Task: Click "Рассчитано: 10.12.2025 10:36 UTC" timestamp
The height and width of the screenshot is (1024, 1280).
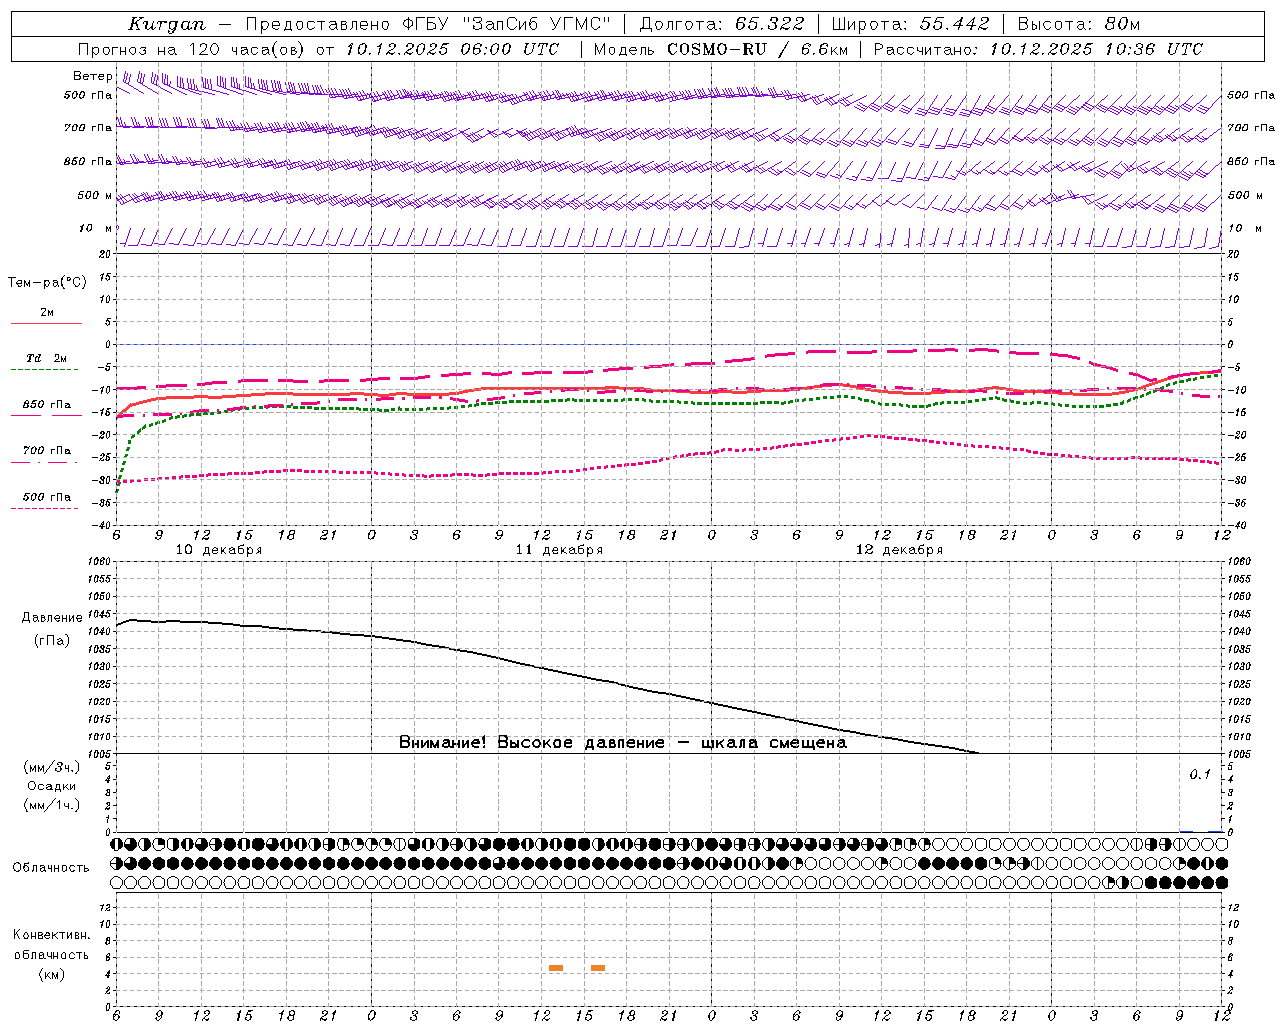Action: (x=1038, y=49)
